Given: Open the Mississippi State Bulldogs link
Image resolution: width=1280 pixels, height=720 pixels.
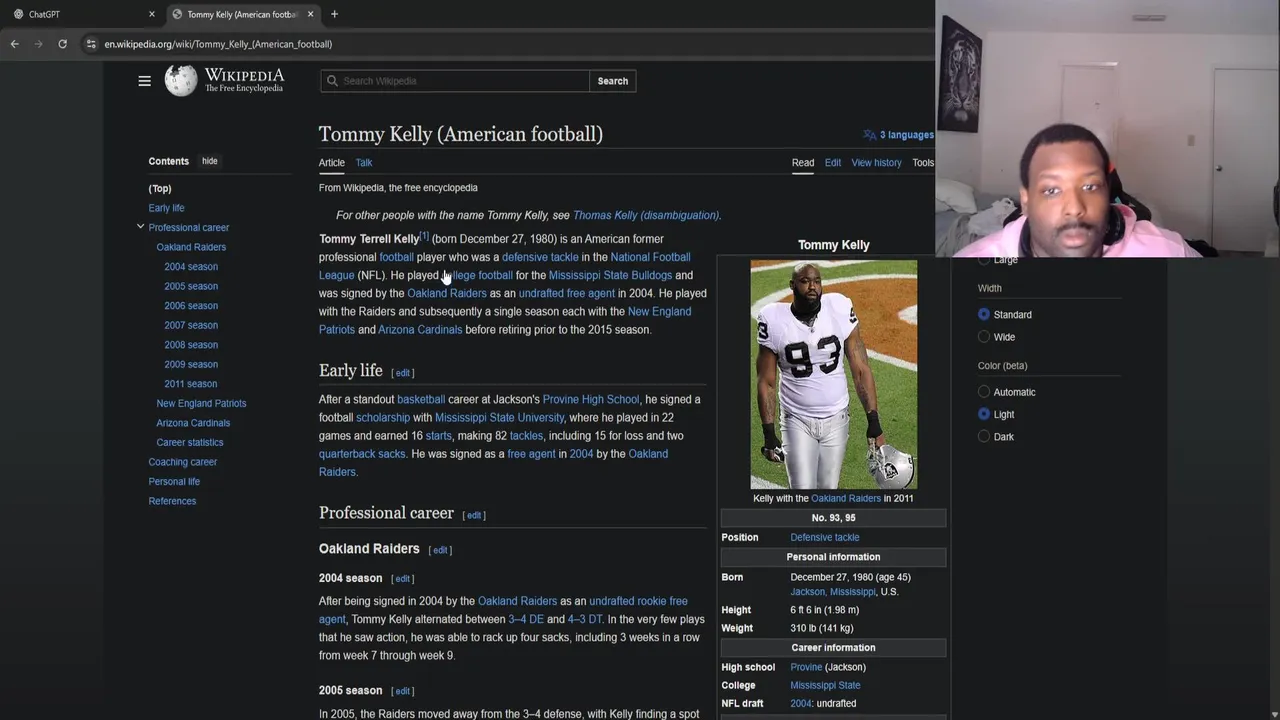Looking at the screenshot, I should (610, 275).
